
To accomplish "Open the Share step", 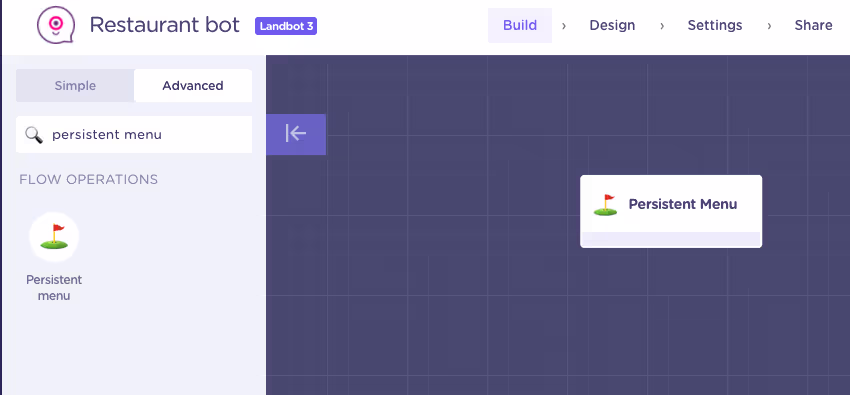I will [x=813, y=25].
